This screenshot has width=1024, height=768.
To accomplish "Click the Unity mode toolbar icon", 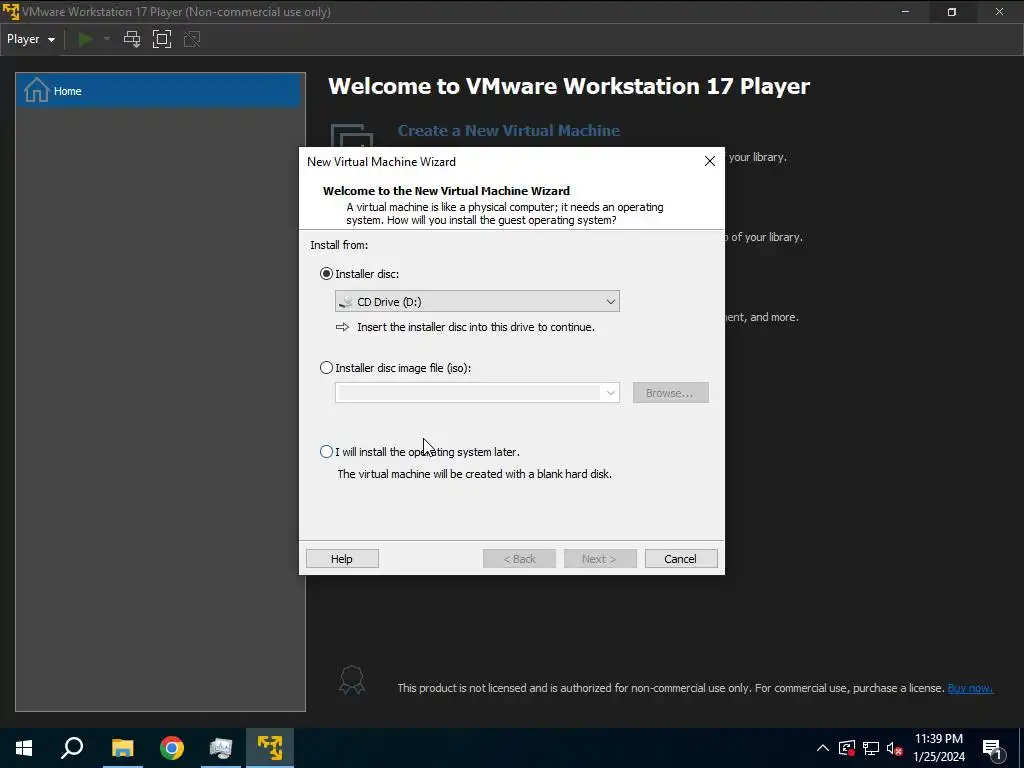I will coord(192,39).
